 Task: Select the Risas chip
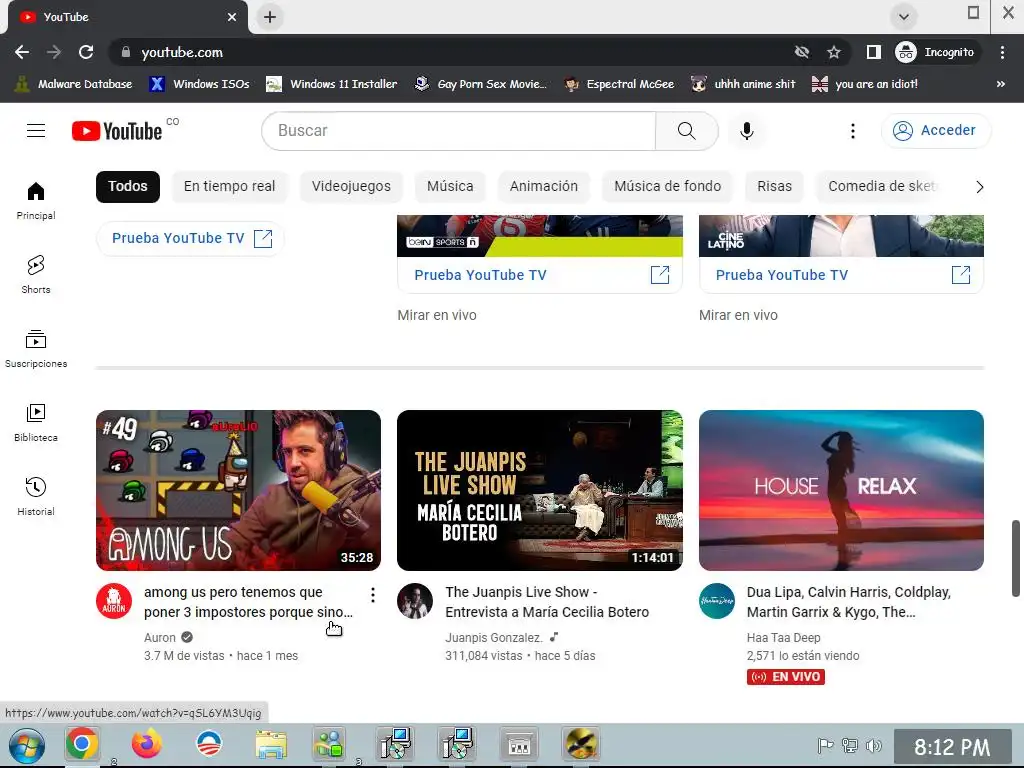click(775, 187)
